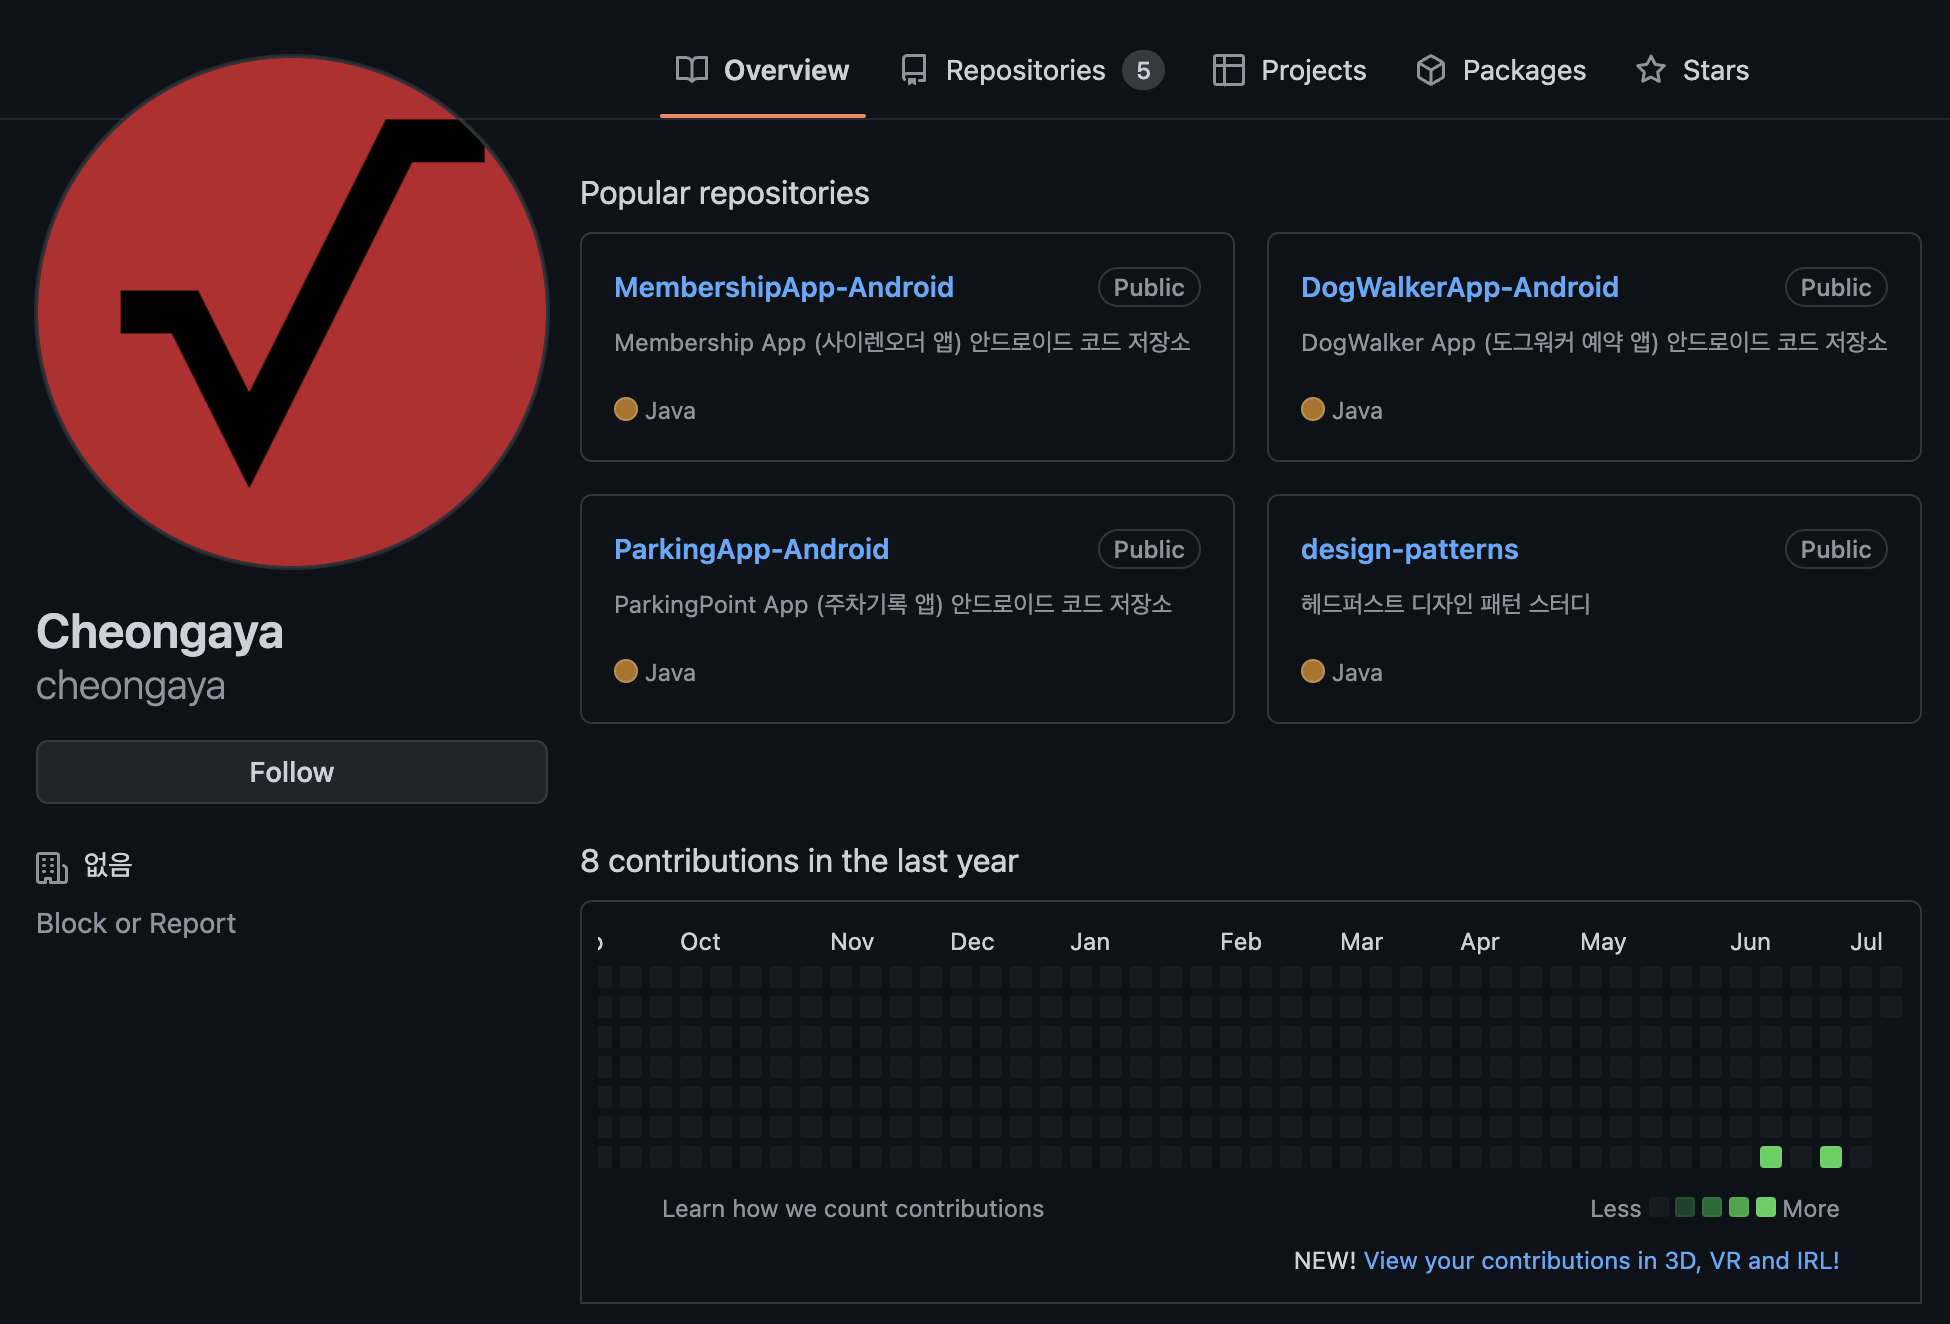Screen dimensions: 1950x1324
Task: Click the Cheongaya profile avatar image
Action: tap(292, 312)
